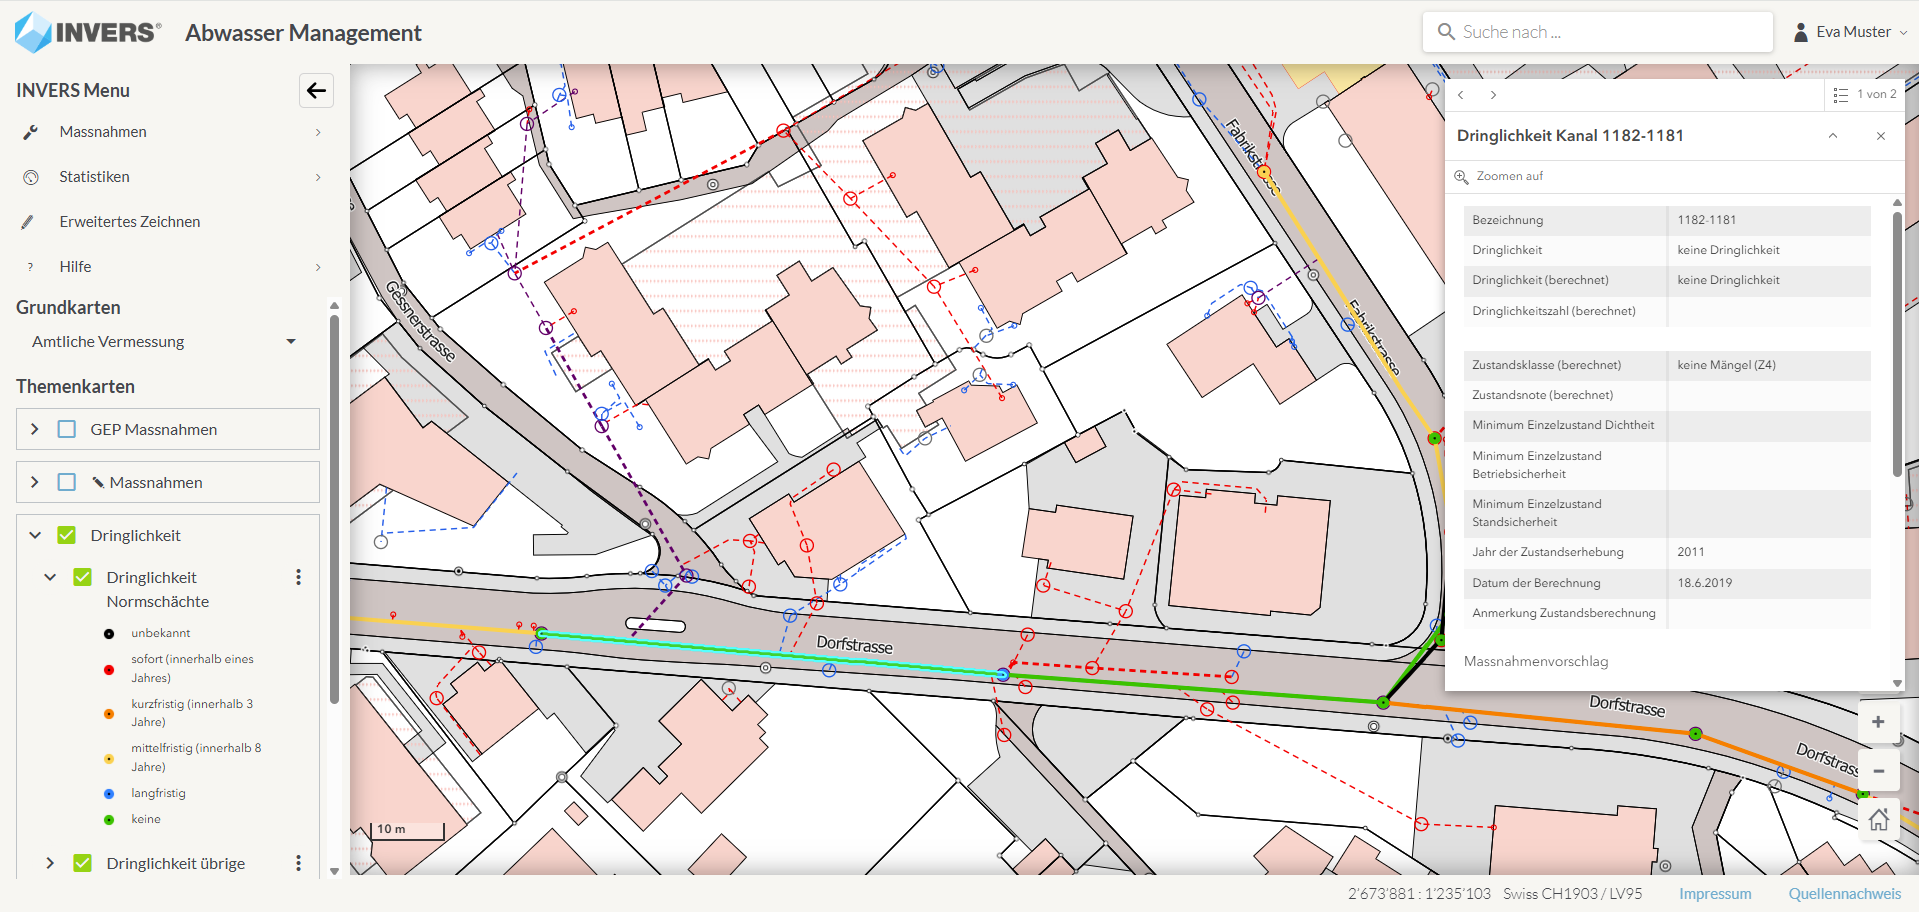This screenshot has width=1919, height=912.
Task: Open the Erweitertes Zeichnen menu item
Action: point(129,222)
